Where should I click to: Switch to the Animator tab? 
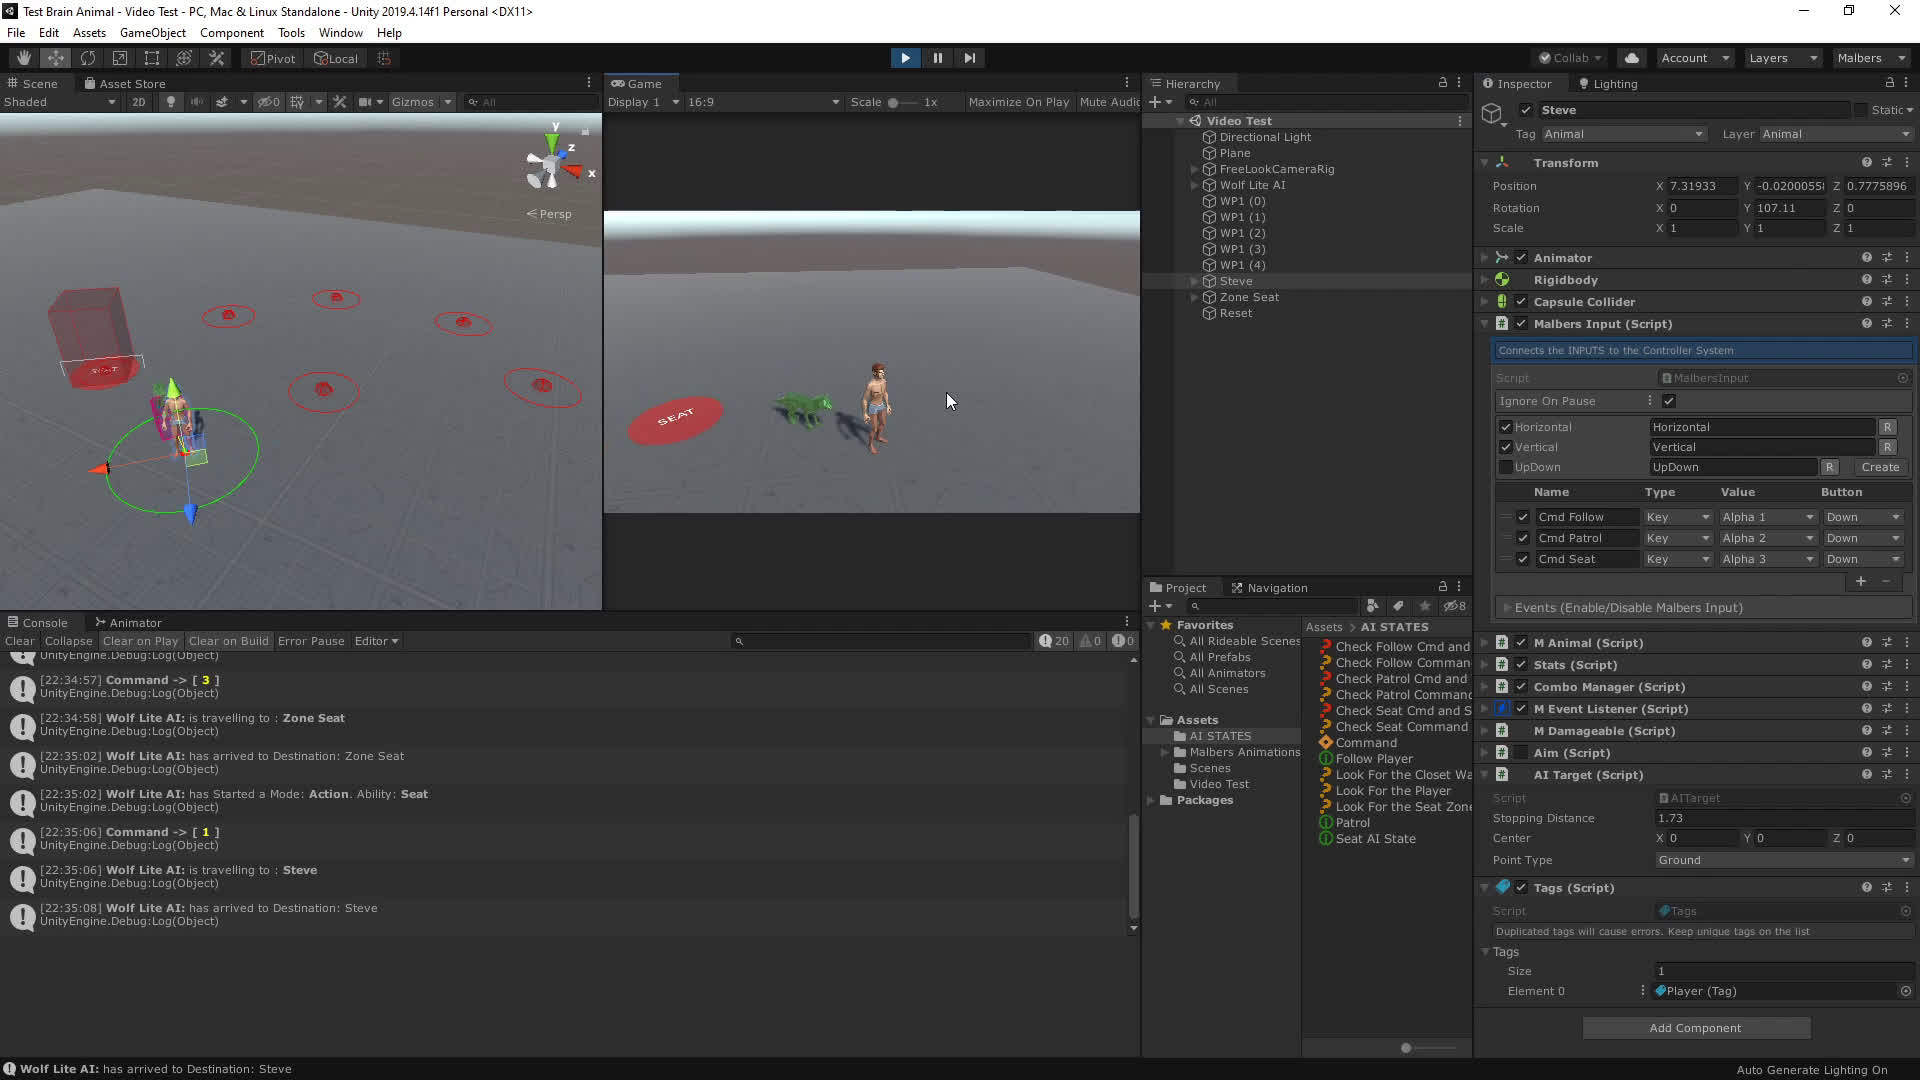tap(129, 622)
